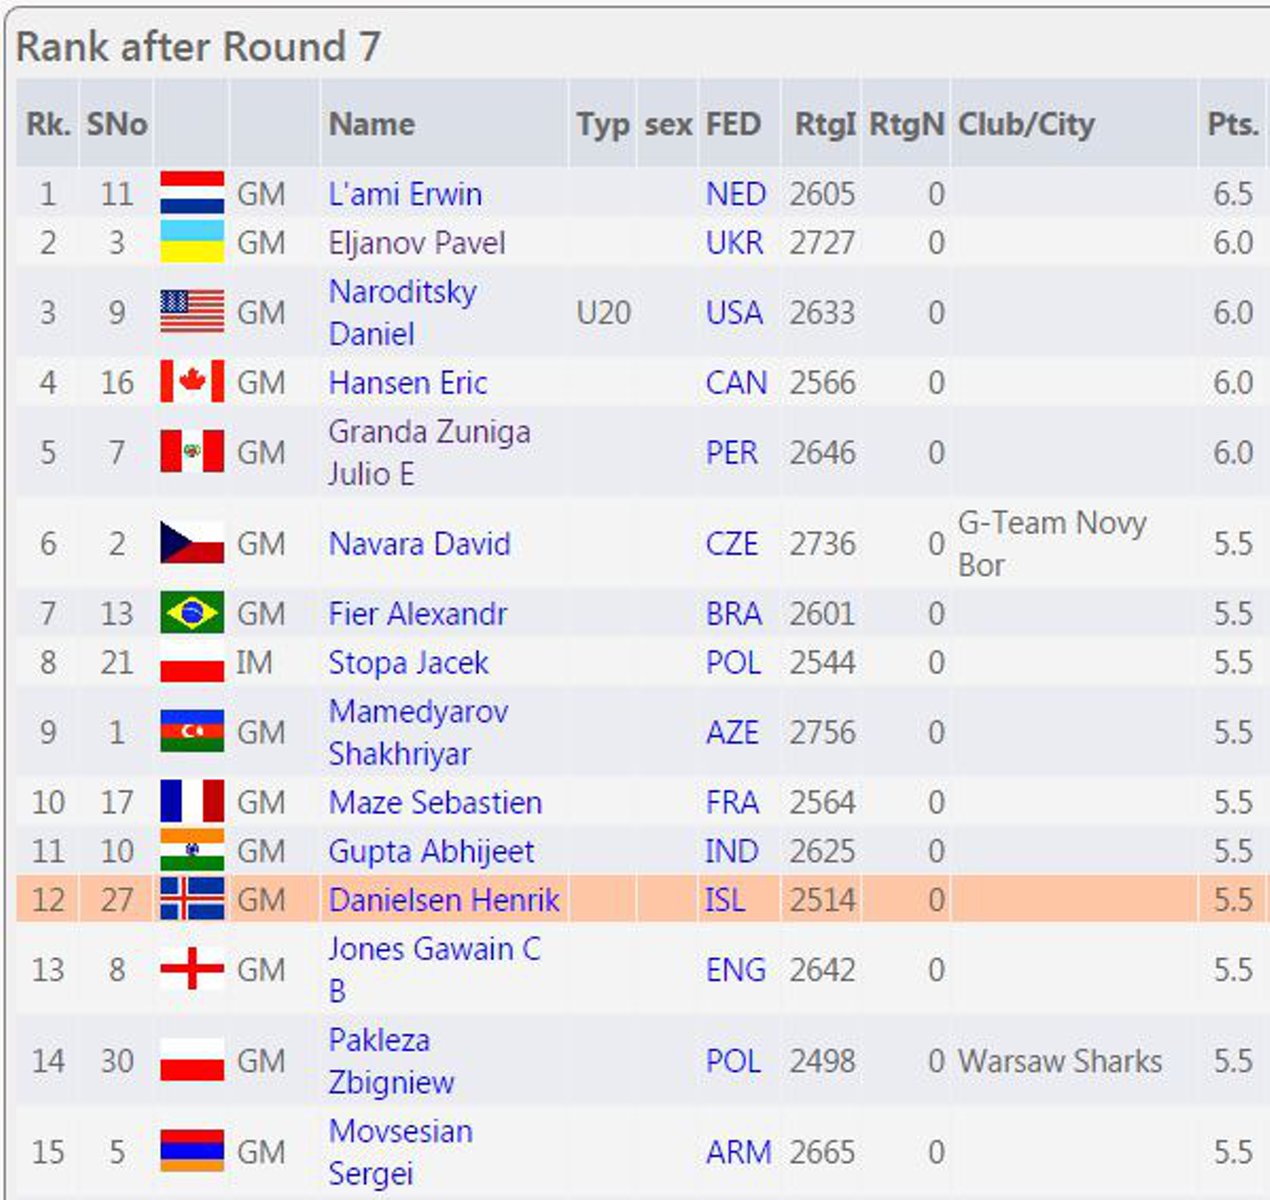Click the Pts. column header
Screen dimensions: 1270x1200
(1232, 124)
